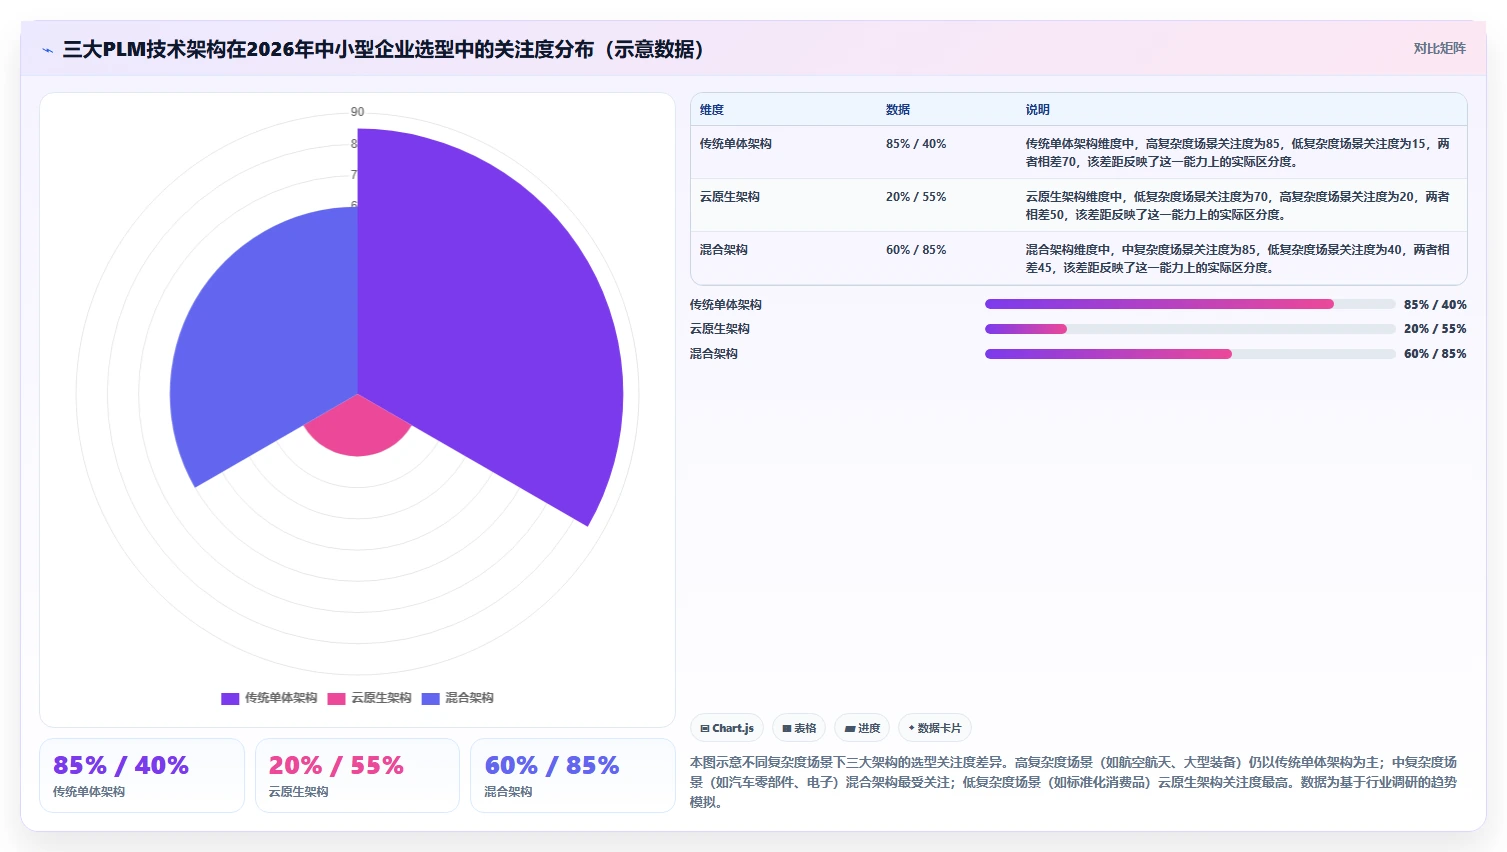The width and height of the screenshot is (1507, 852).
Task: Click the 维度 column header
Action: pyautogui.click(x=712, y=110)
